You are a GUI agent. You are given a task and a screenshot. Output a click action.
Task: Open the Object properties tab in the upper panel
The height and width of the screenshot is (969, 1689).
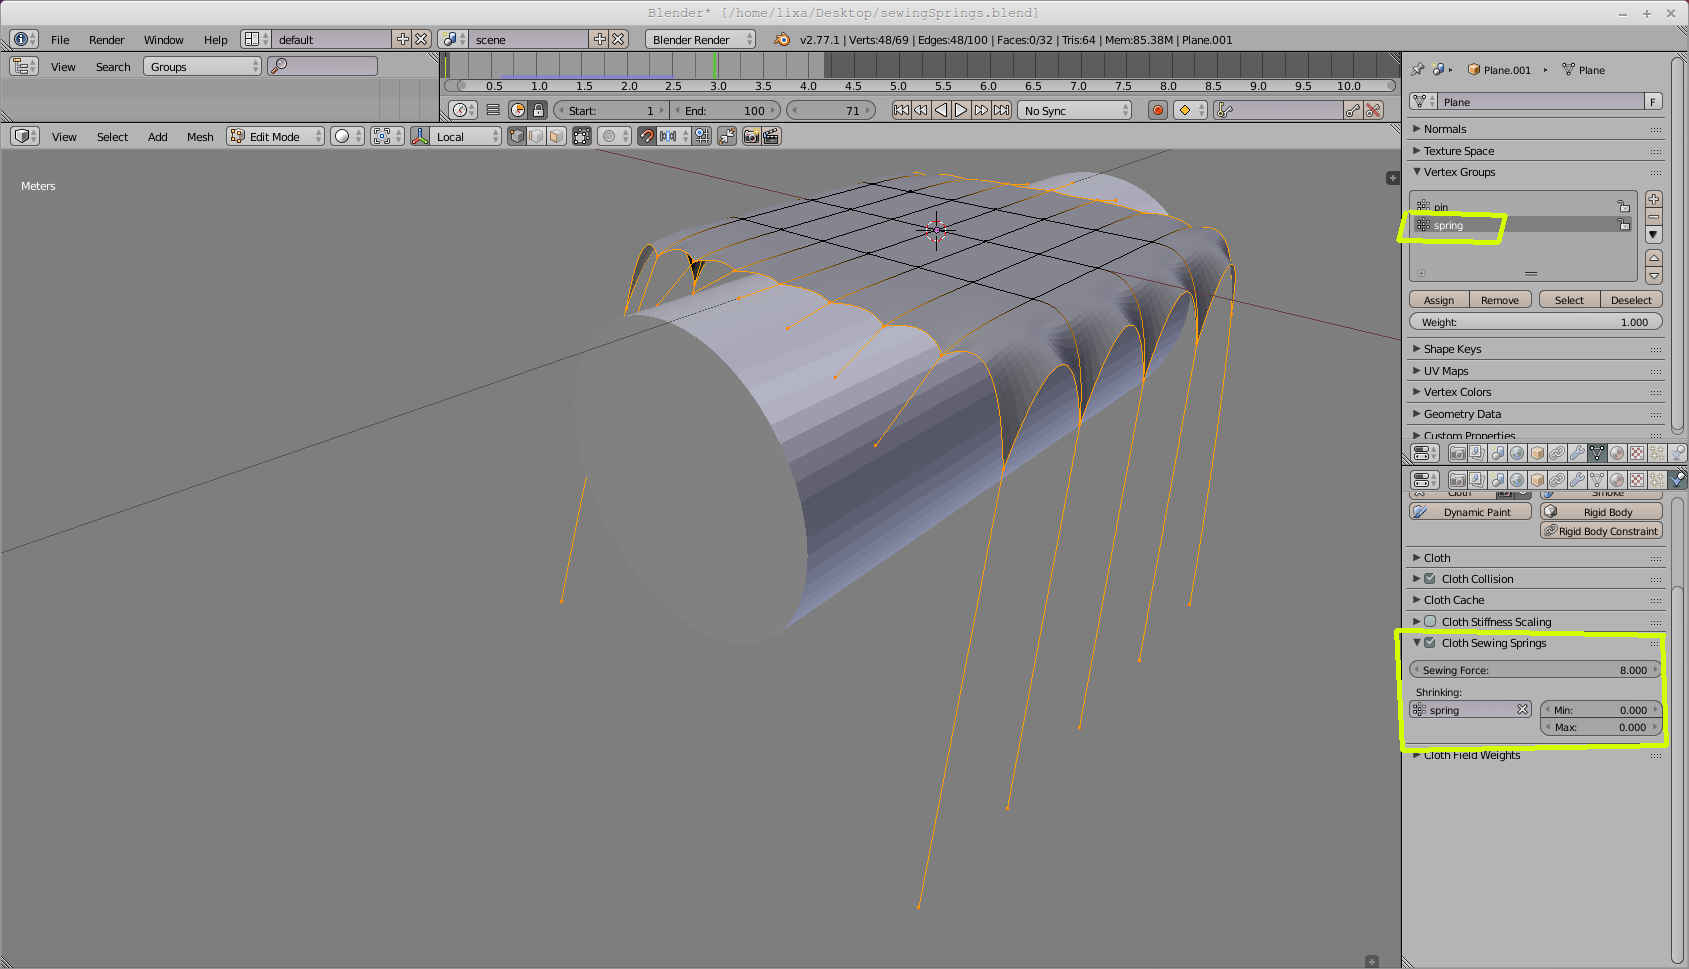coord(1537,453)
